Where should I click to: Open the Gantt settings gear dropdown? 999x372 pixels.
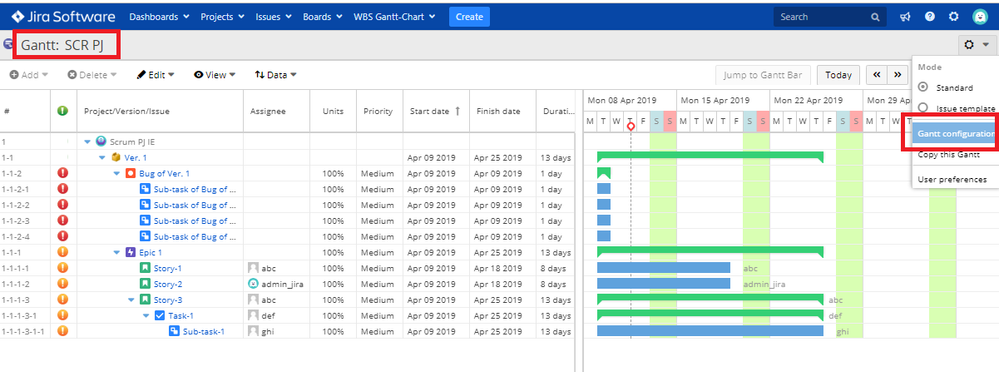click(976, 45)
